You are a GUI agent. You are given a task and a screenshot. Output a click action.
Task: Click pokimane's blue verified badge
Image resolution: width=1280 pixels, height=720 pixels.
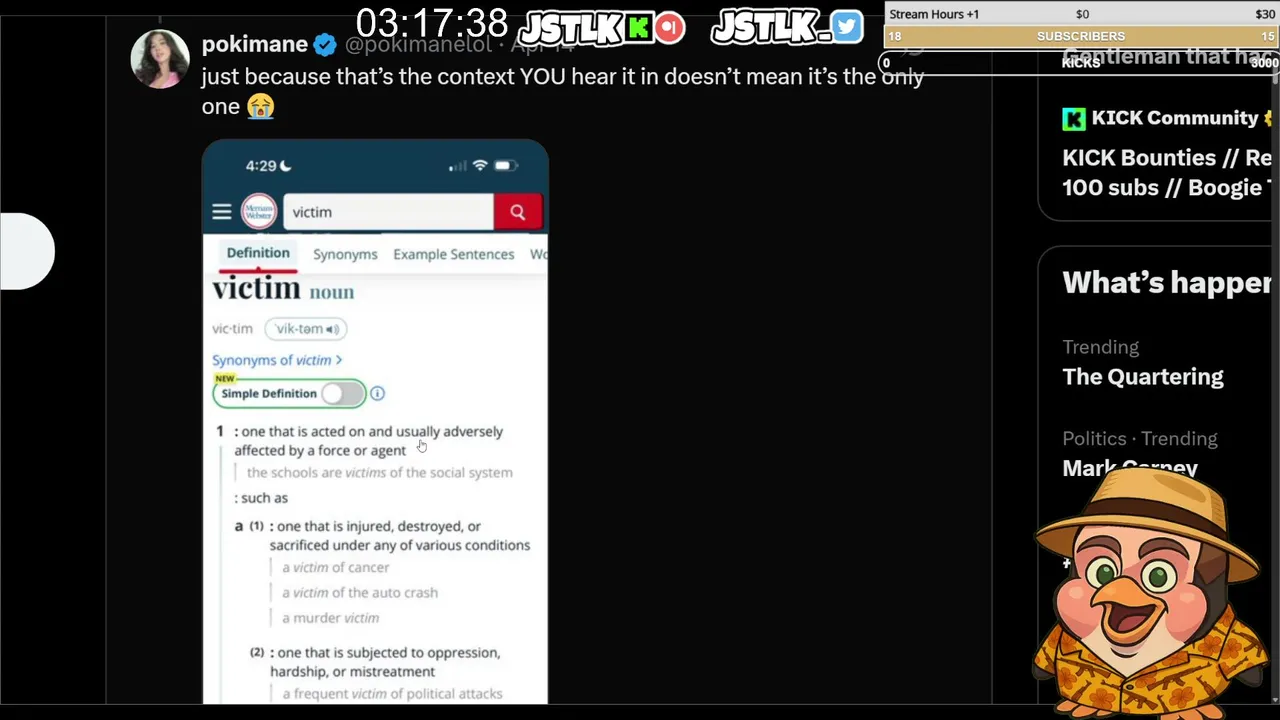pos(325,45)
